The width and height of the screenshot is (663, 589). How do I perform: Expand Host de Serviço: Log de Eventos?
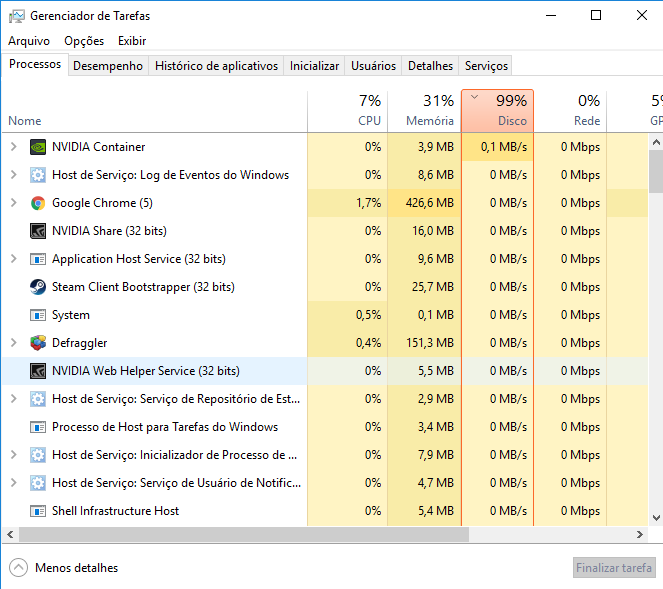[14, 175]
